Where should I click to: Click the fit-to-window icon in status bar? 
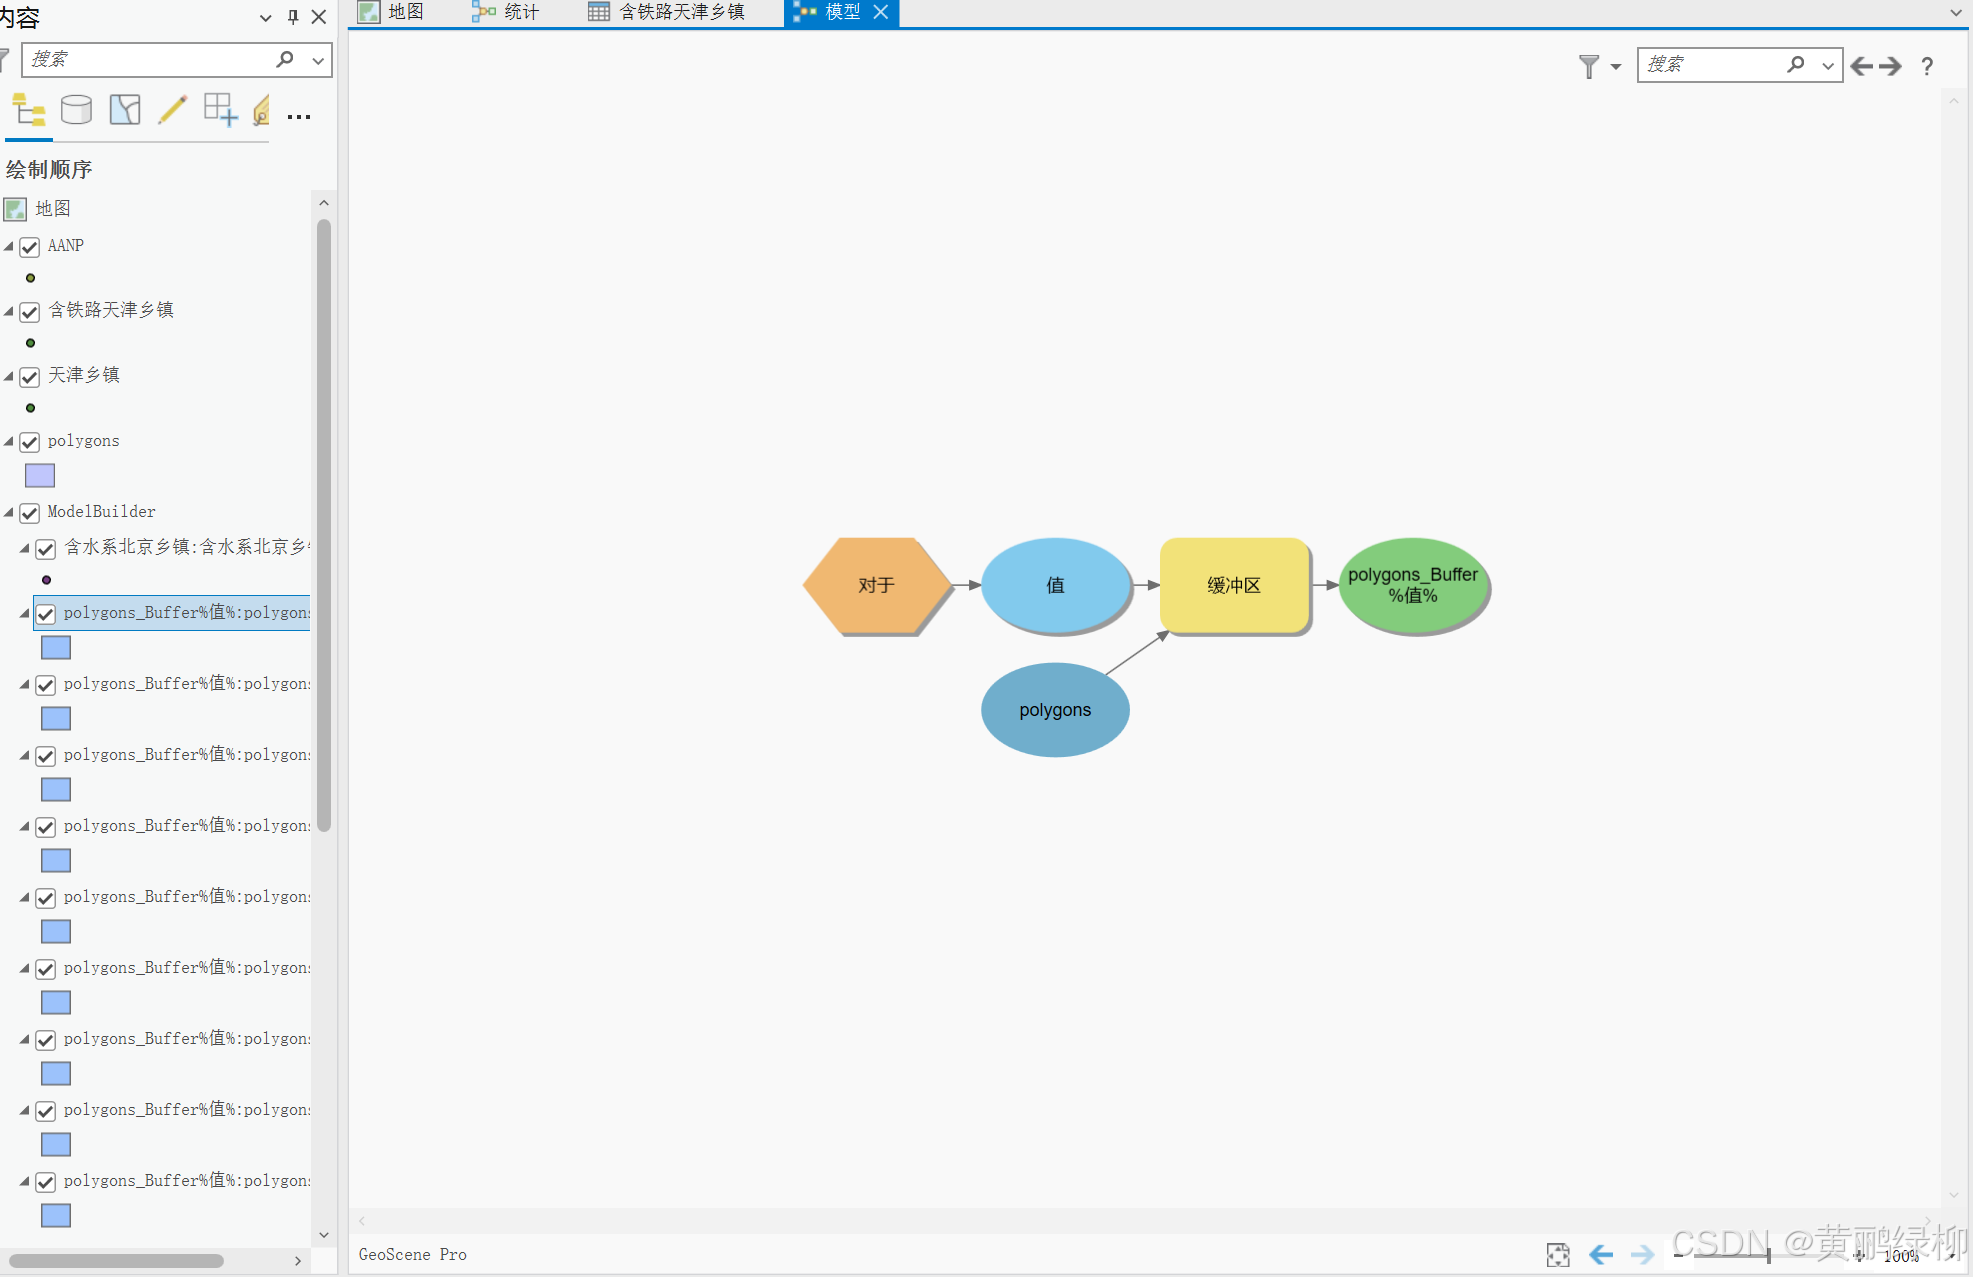click(1557, 1255)
